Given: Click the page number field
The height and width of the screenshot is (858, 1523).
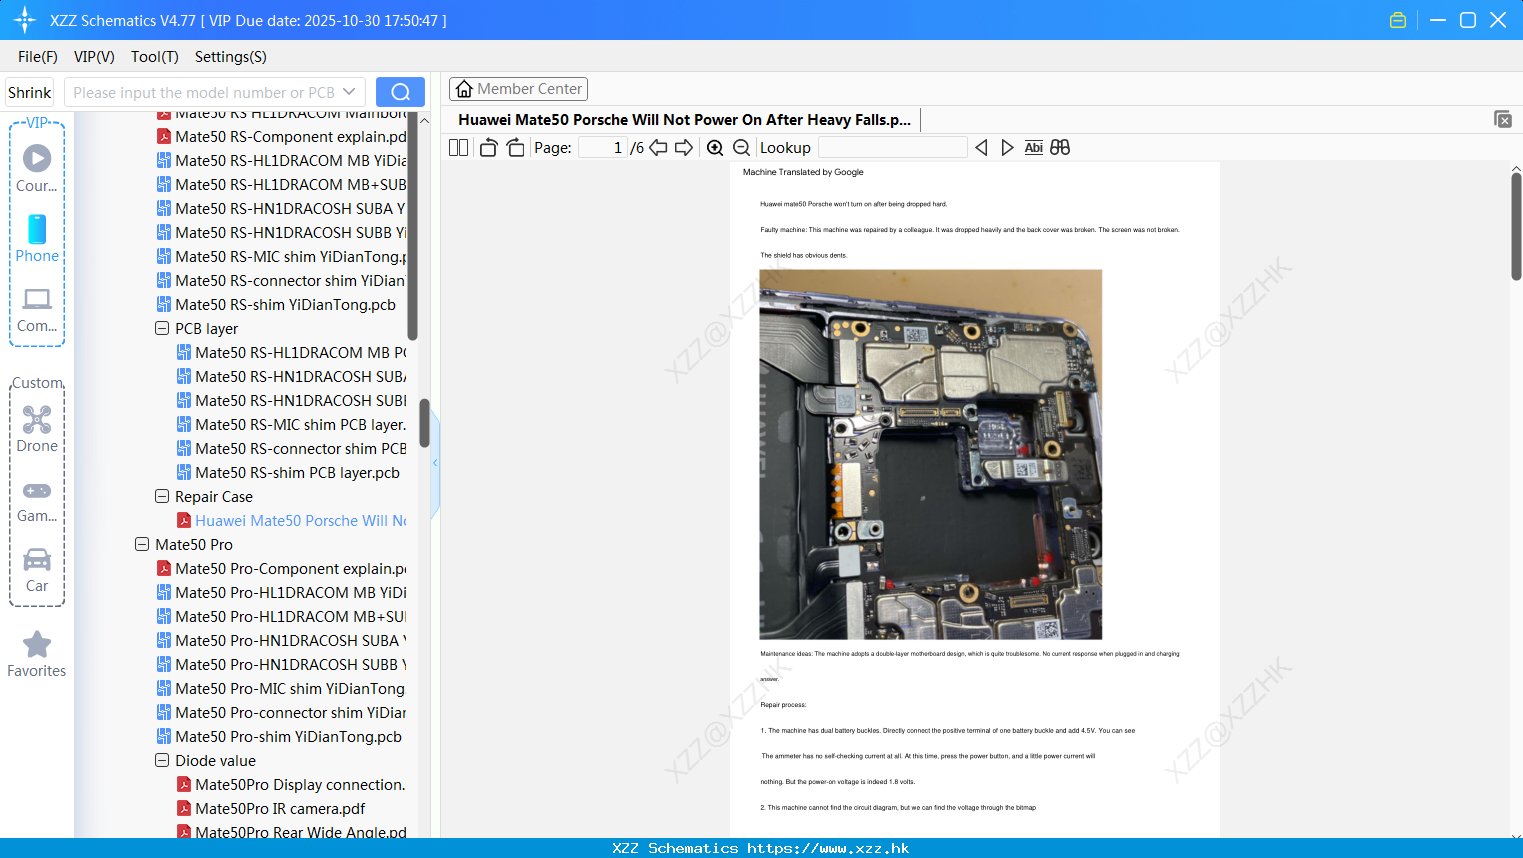Looking at the screenshot, I should (x=602, y=148).
